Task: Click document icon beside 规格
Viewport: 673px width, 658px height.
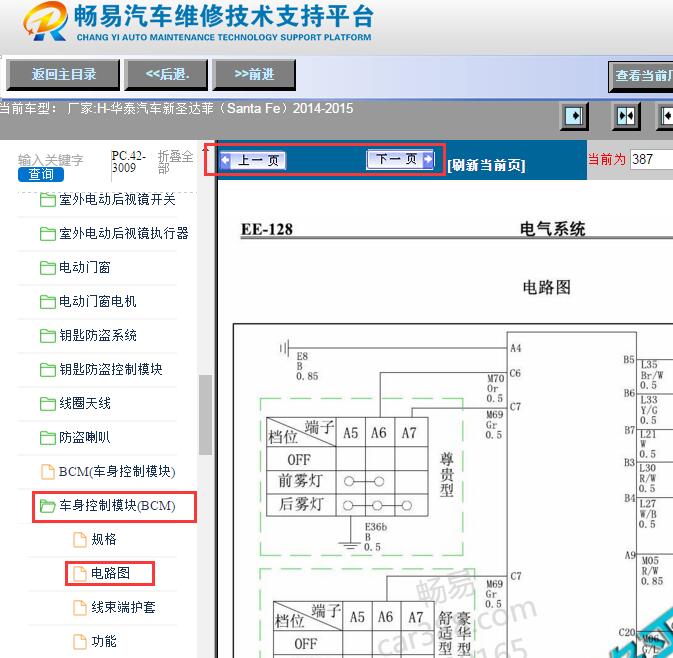Action: (80, 540)
